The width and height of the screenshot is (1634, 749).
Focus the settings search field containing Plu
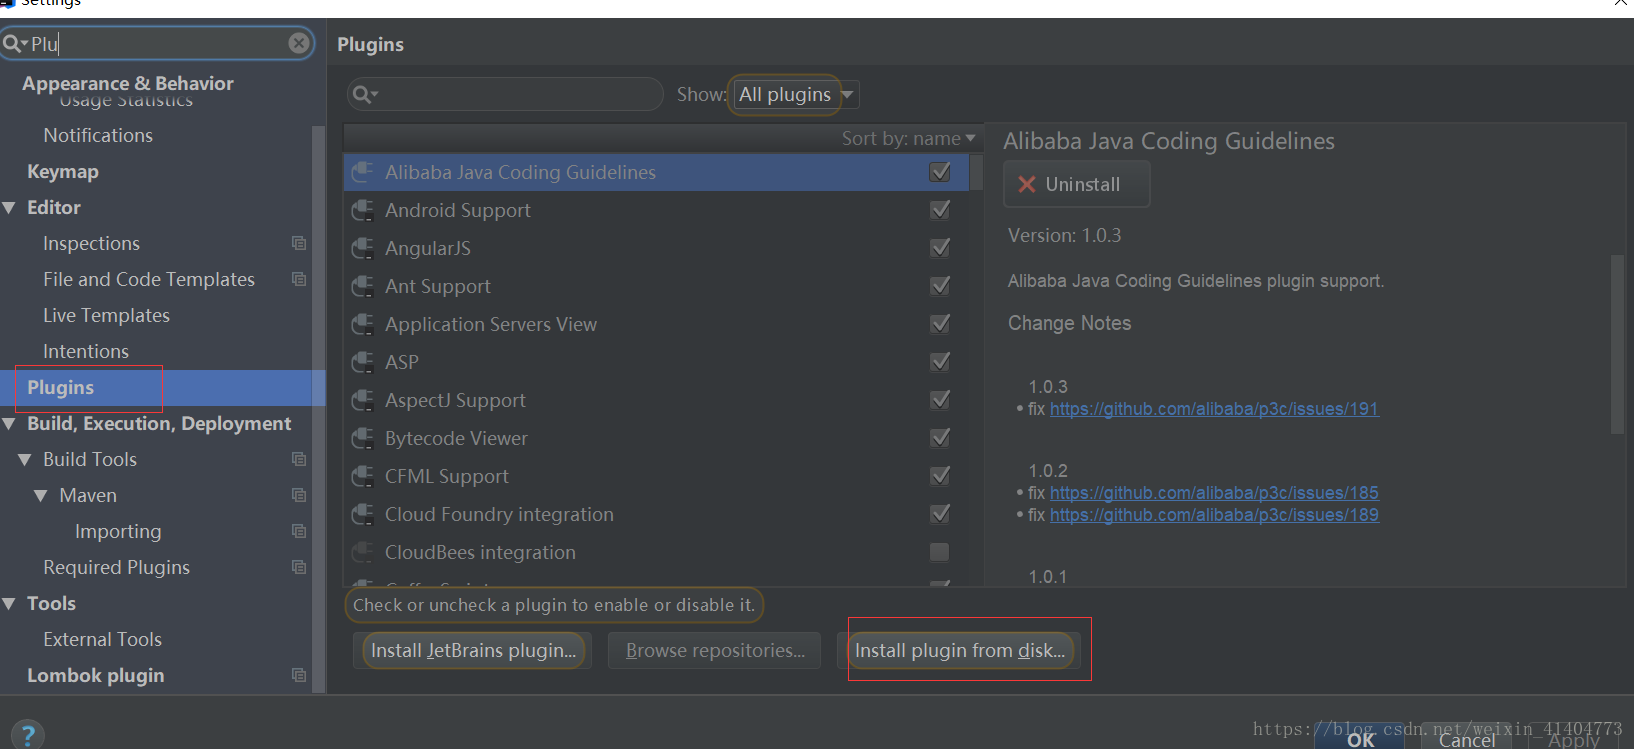tap(158, 43)
